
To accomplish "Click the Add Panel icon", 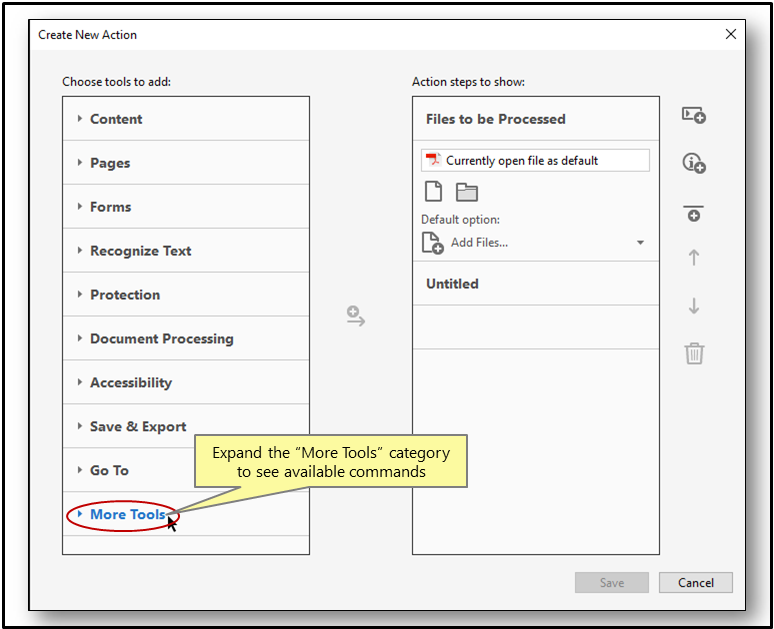I will 694,116.
